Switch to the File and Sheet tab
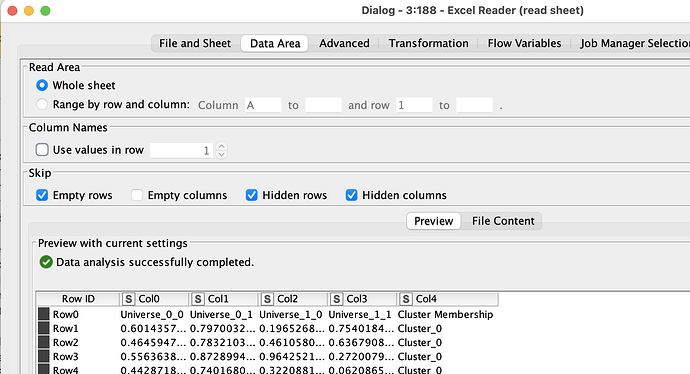The height and width of the screenshot is (374, 690). click(195, 44)
